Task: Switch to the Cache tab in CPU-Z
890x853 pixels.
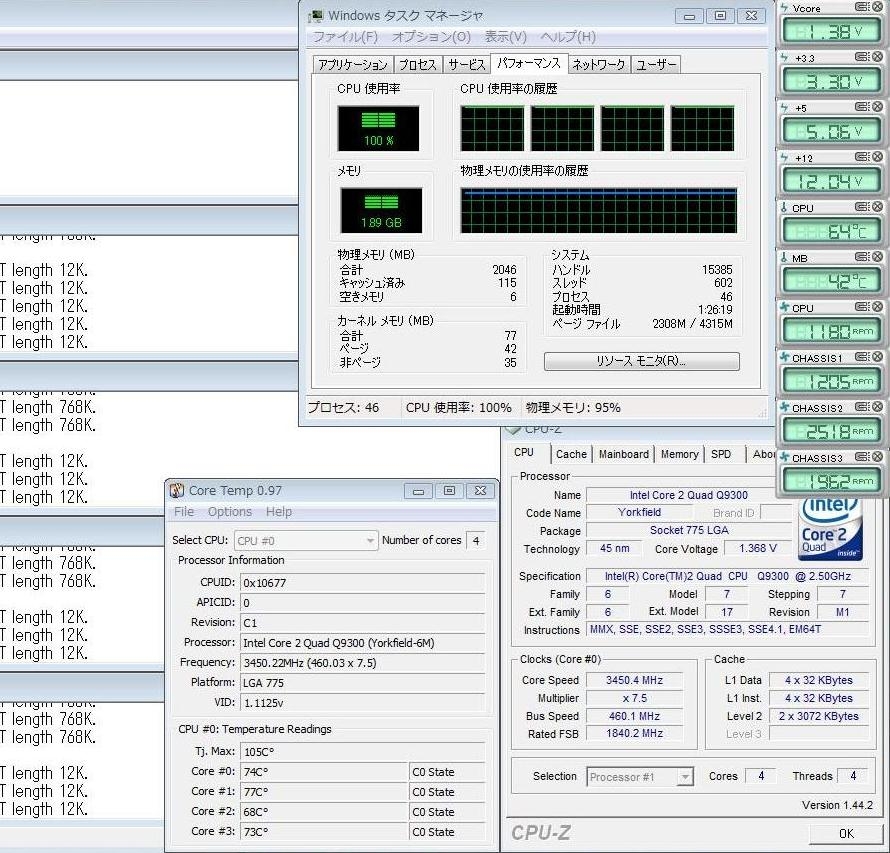Action: click(x=571, y=454)
